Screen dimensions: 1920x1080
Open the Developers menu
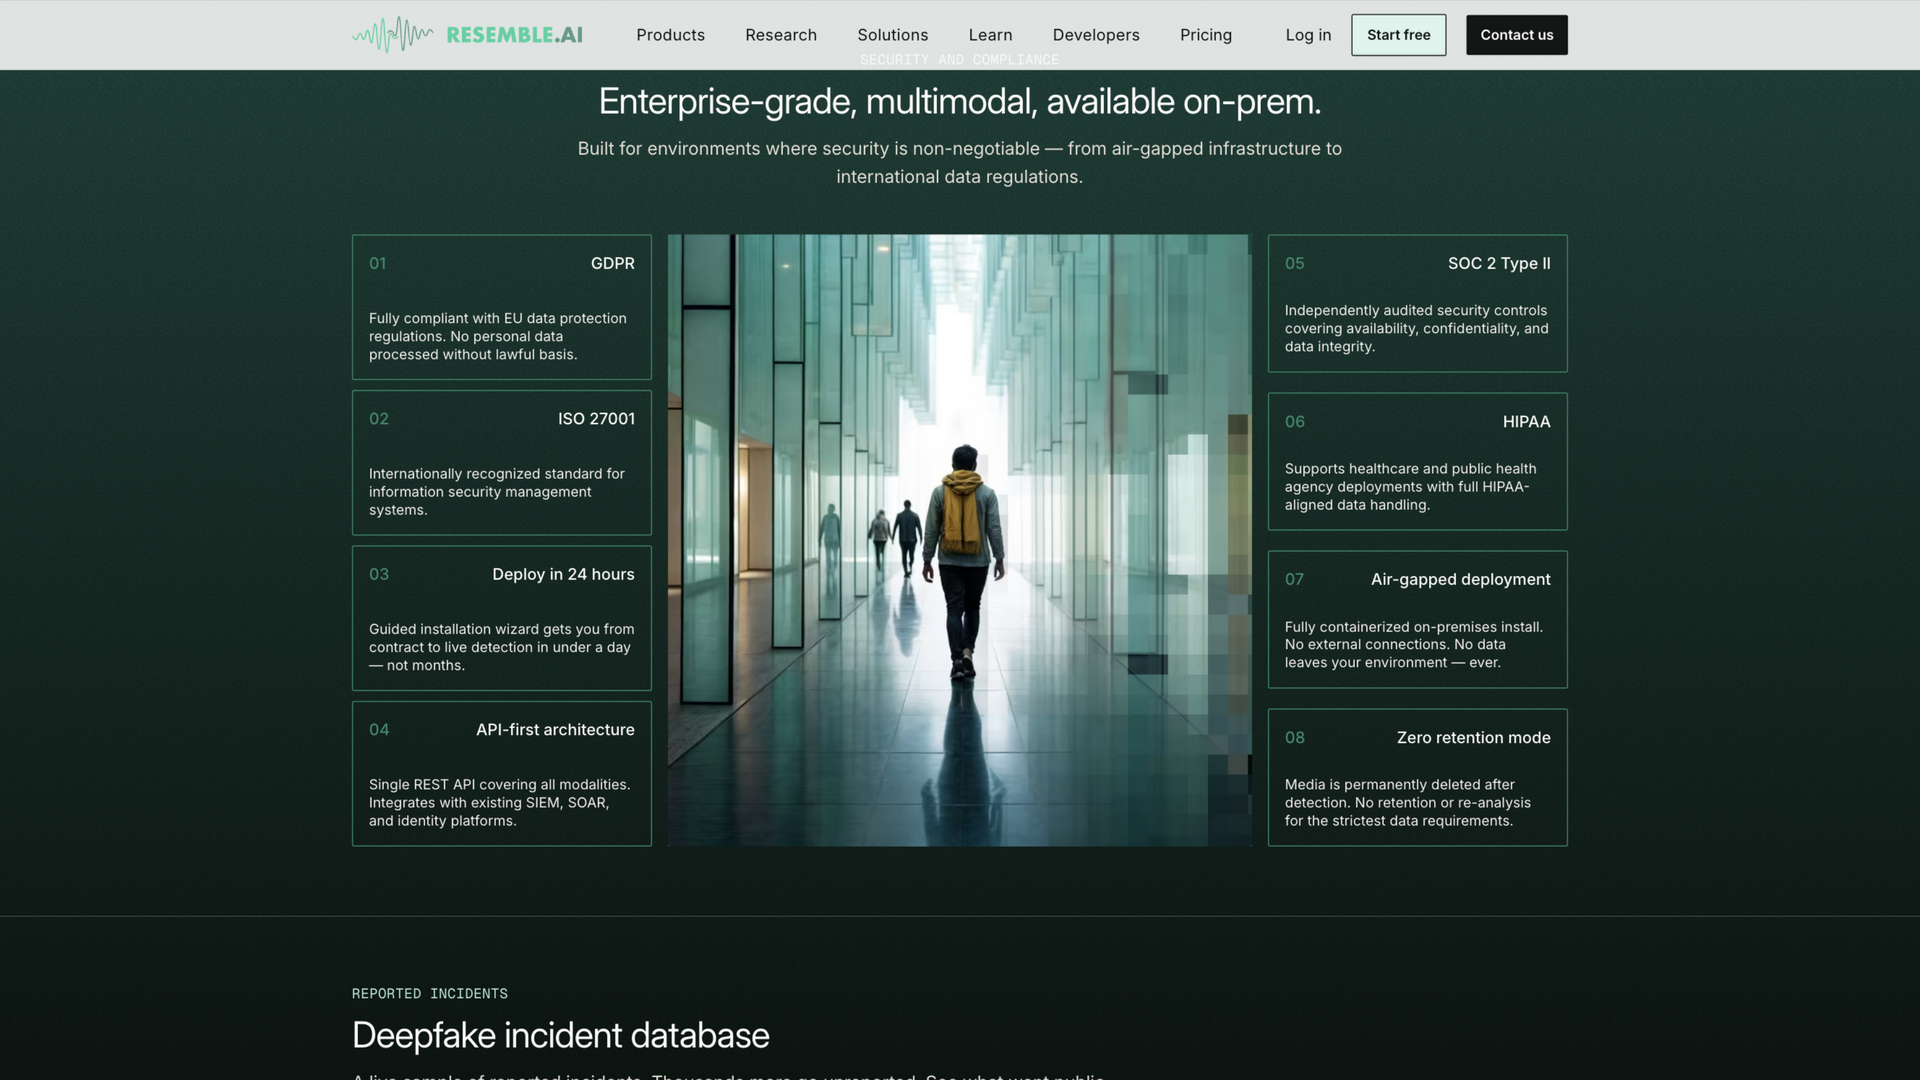[x=1096, y=35]
